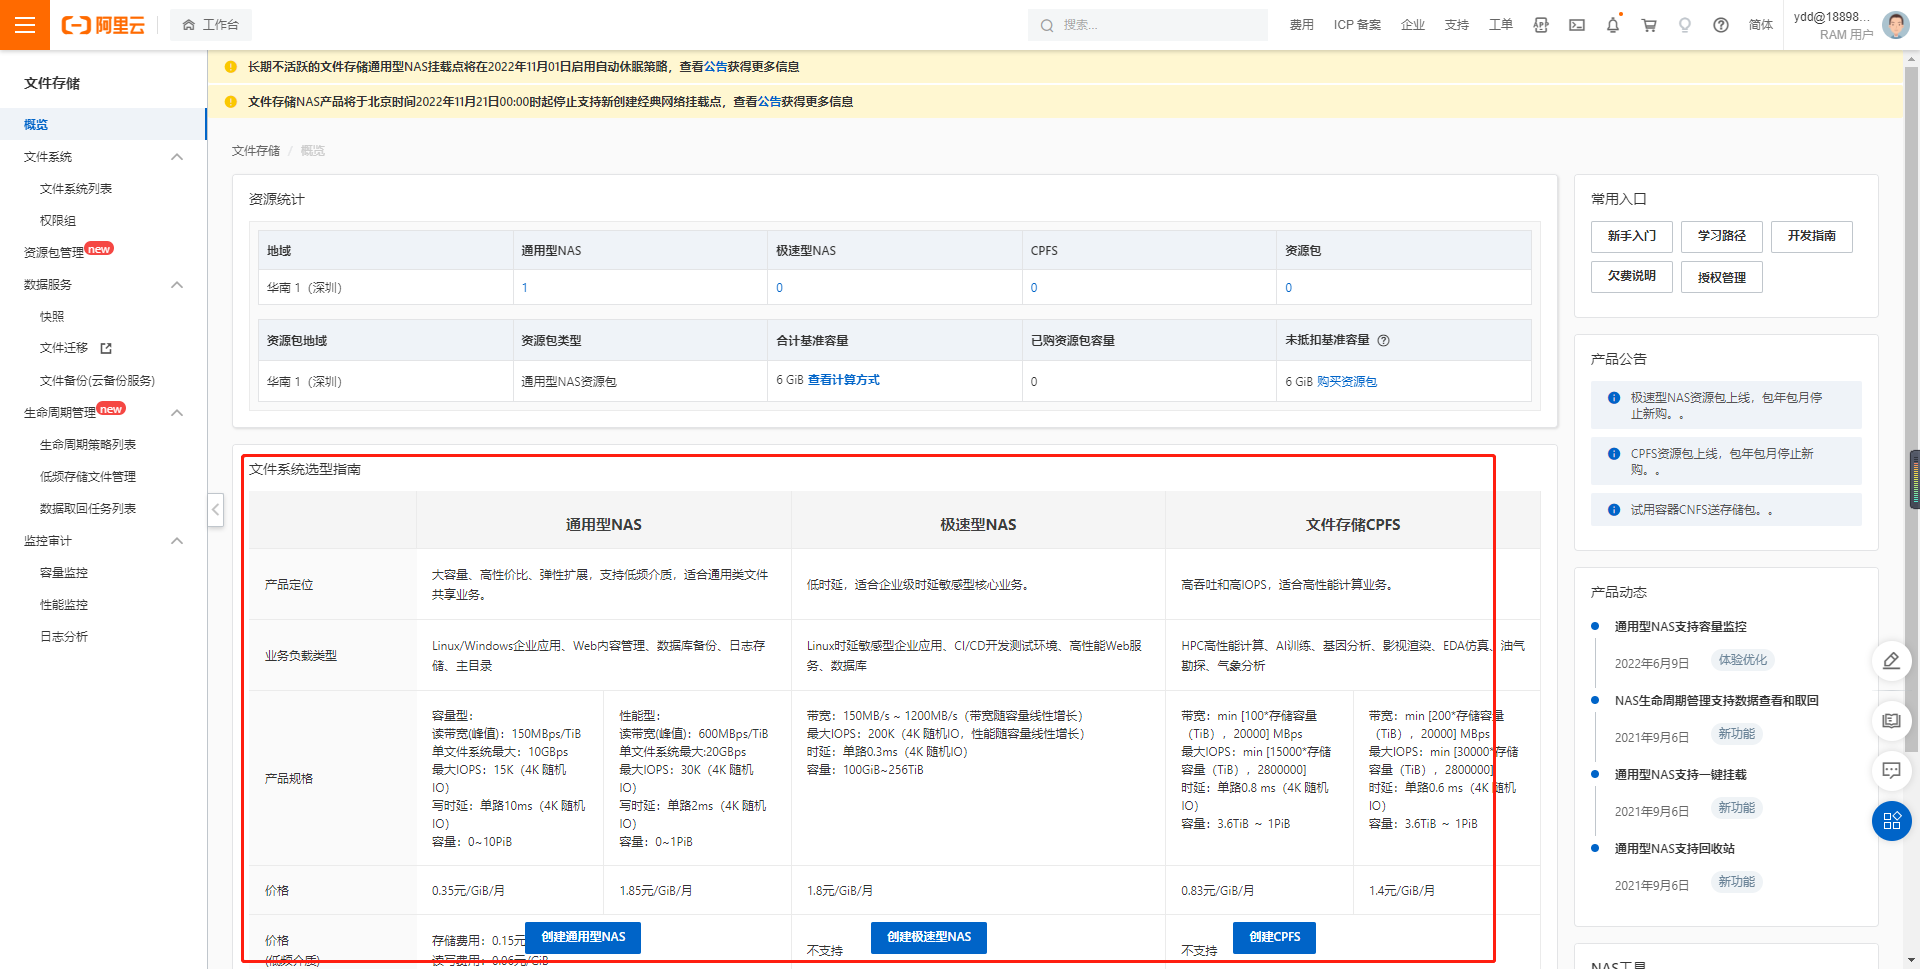Viewport: 1920px width, 969px height.
Task: Launch Cloud Shell terminal icon
Action: [1577, 25]
